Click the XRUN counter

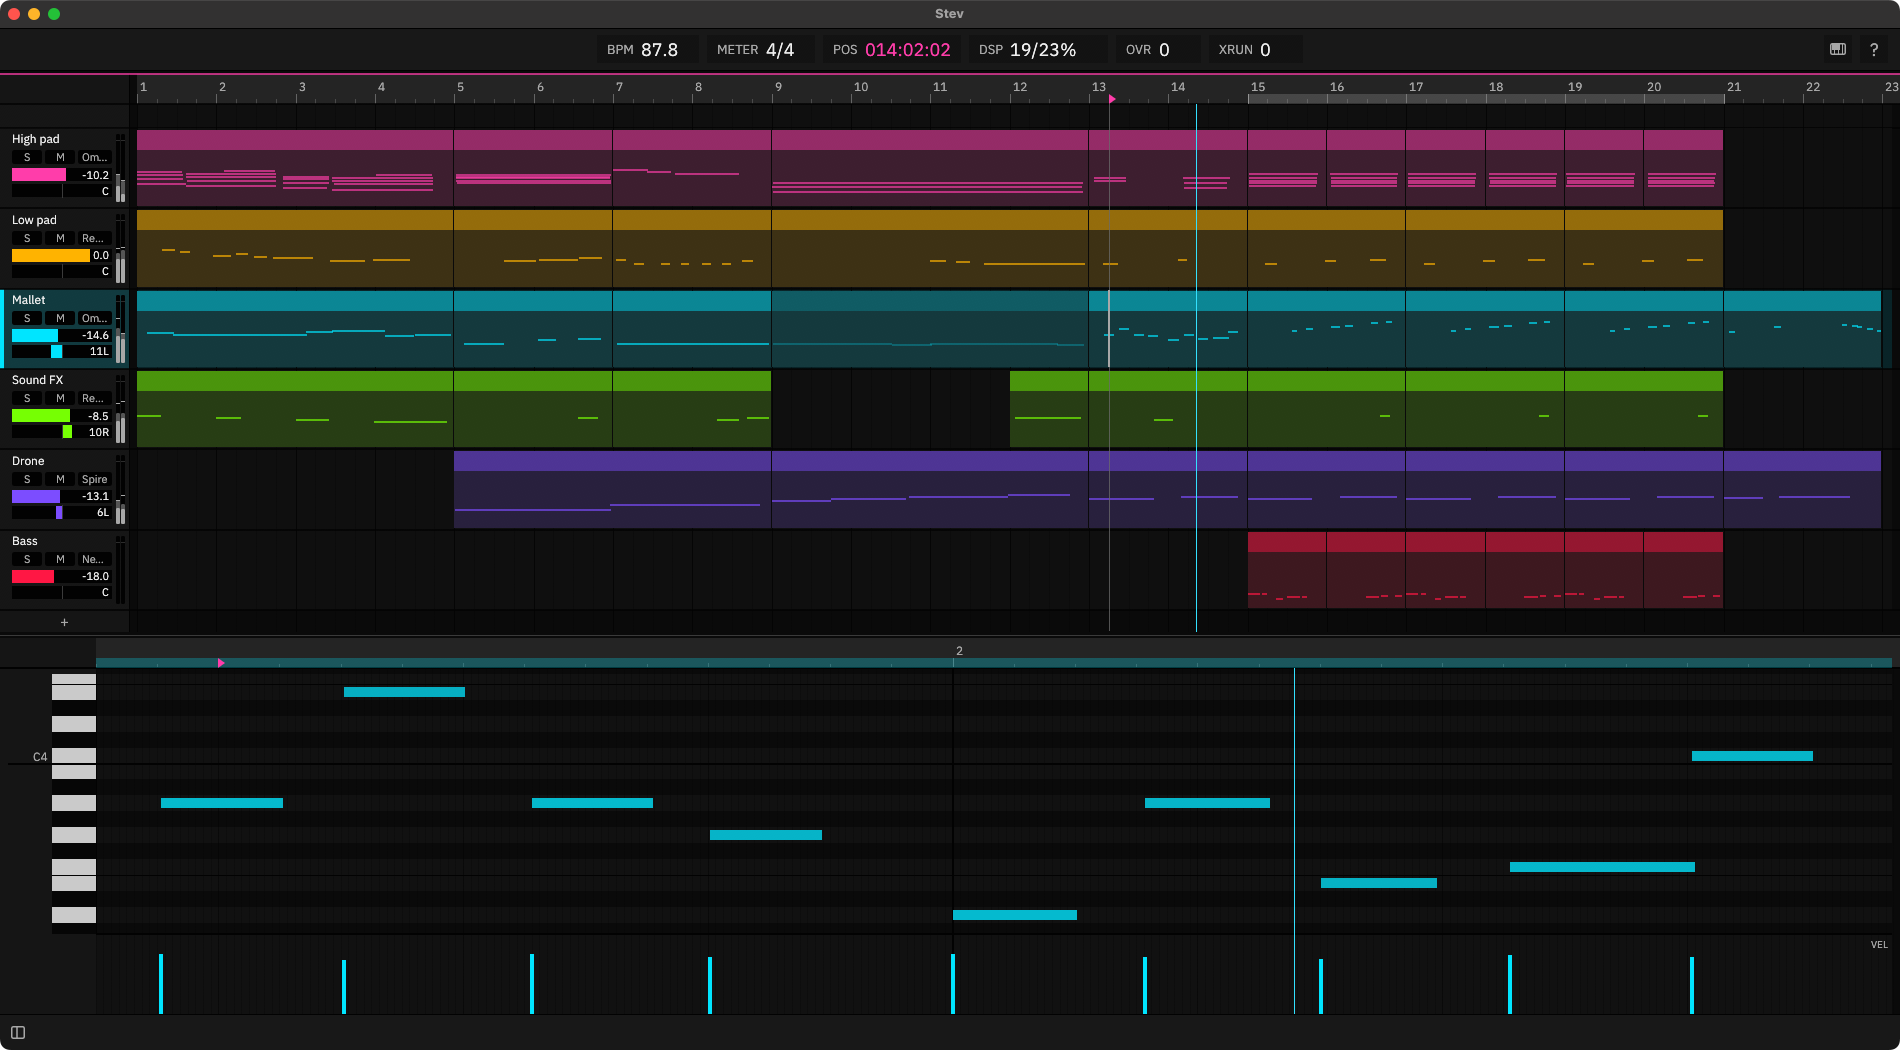coord(1255,49)
